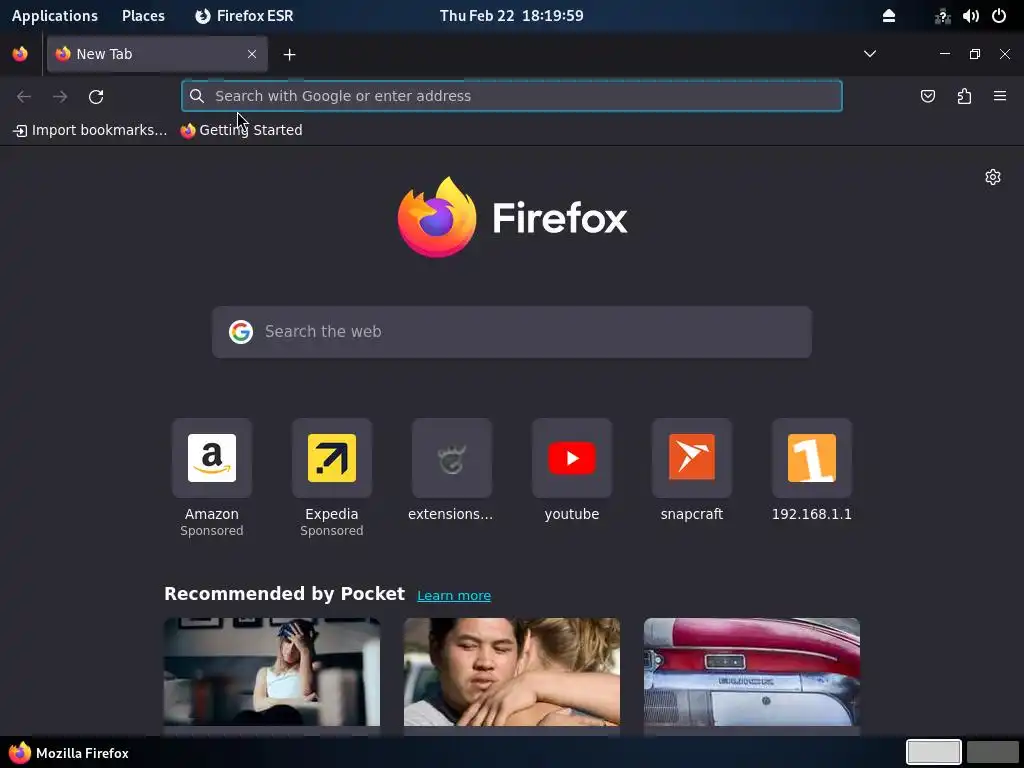Click the magnifier icon in address bar
1024x768 pixels.
[197, 96]
